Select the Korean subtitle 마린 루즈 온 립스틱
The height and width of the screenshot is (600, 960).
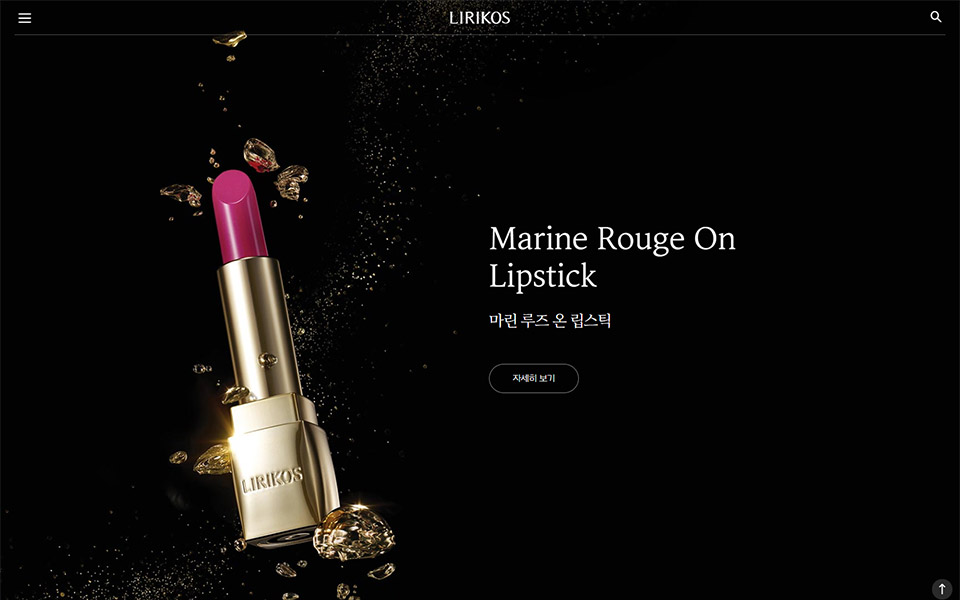[x=550, y=320]
